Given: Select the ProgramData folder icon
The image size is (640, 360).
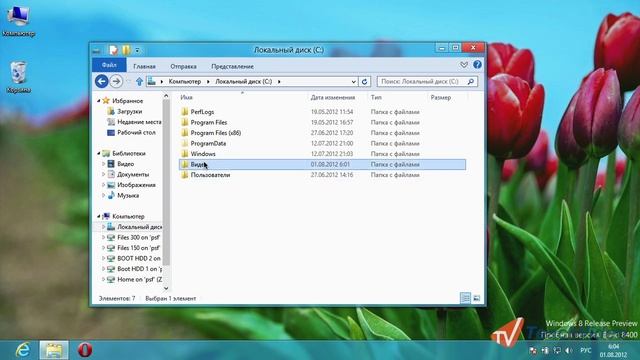Looking at the screenshot, I should (x=184, y=143).
